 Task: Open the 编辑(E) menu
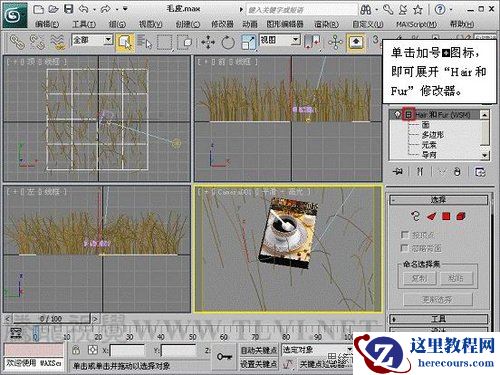tap(47, 24)
